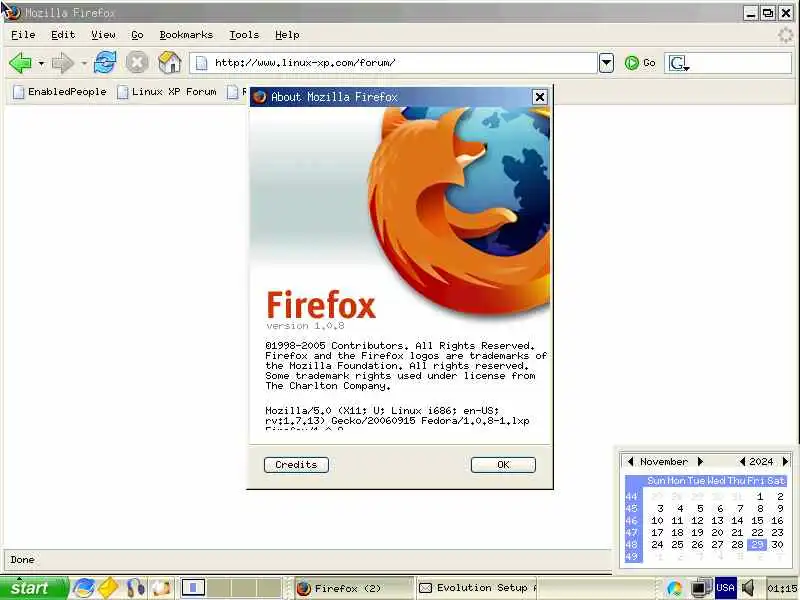800x600 pixels.
Task: Launch the fourth quick-launch icon
Action: [x=161, y=588]
